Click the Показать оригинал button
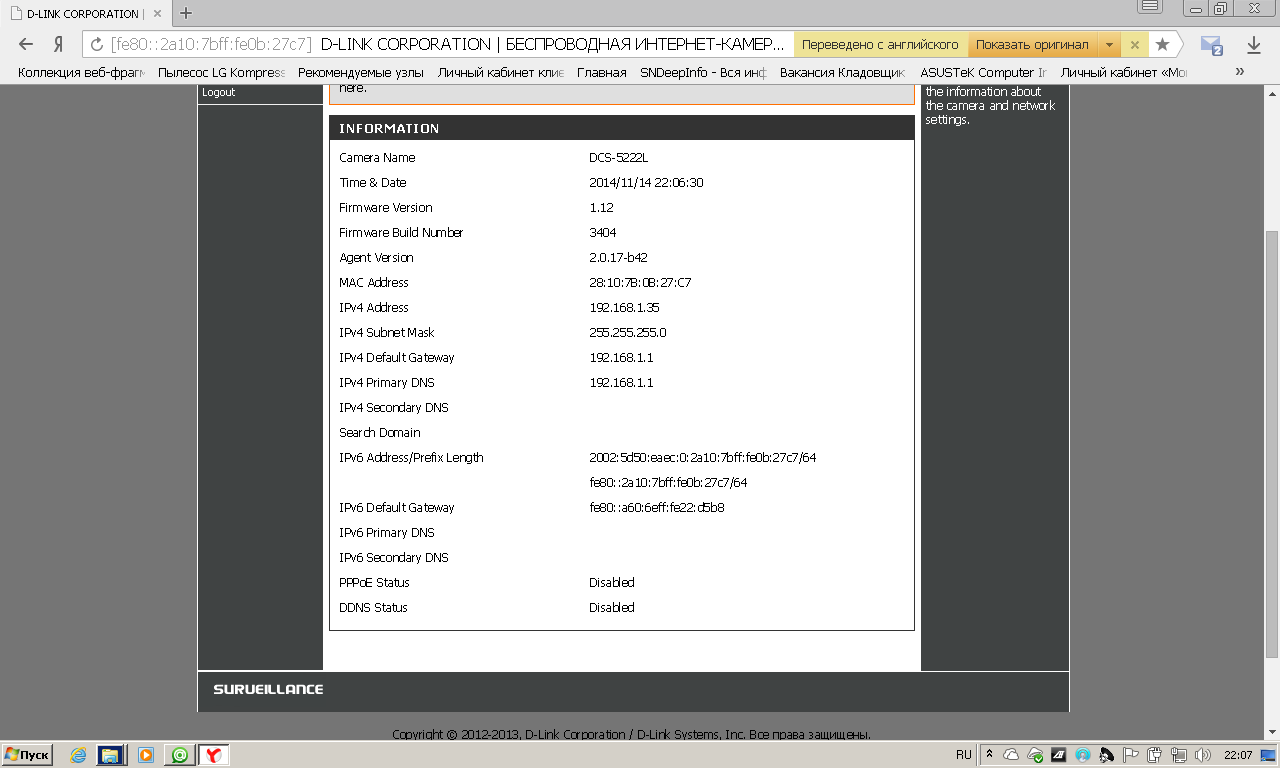 (1032, 45)
